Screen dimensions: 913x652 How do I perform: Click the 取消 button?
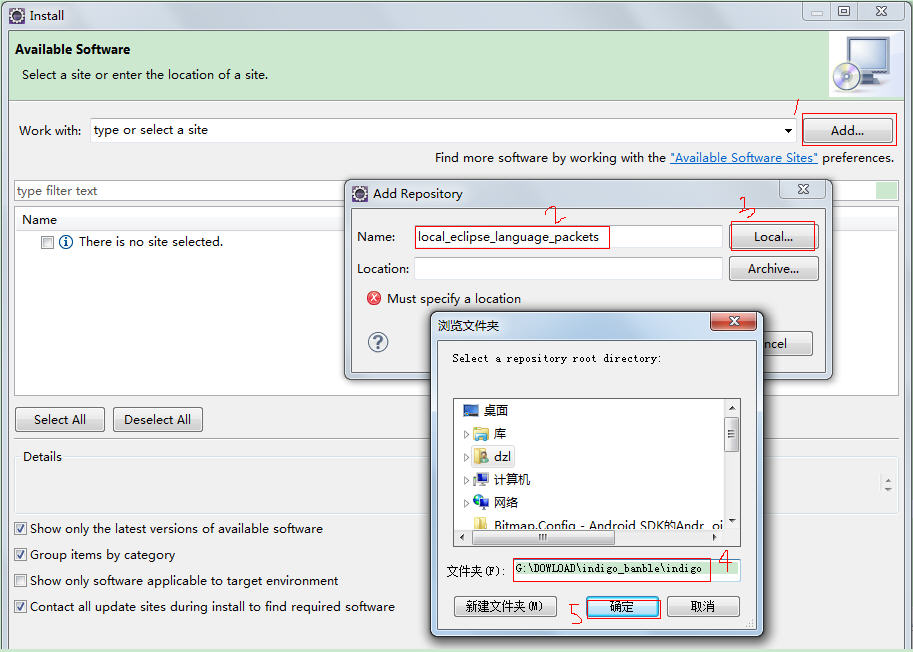tap(703, 607)
